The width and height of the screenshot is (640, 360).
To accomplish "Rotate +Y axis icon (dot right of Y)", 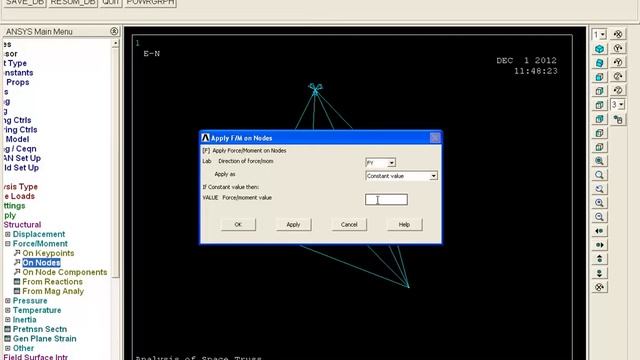I will coord(618,49).
